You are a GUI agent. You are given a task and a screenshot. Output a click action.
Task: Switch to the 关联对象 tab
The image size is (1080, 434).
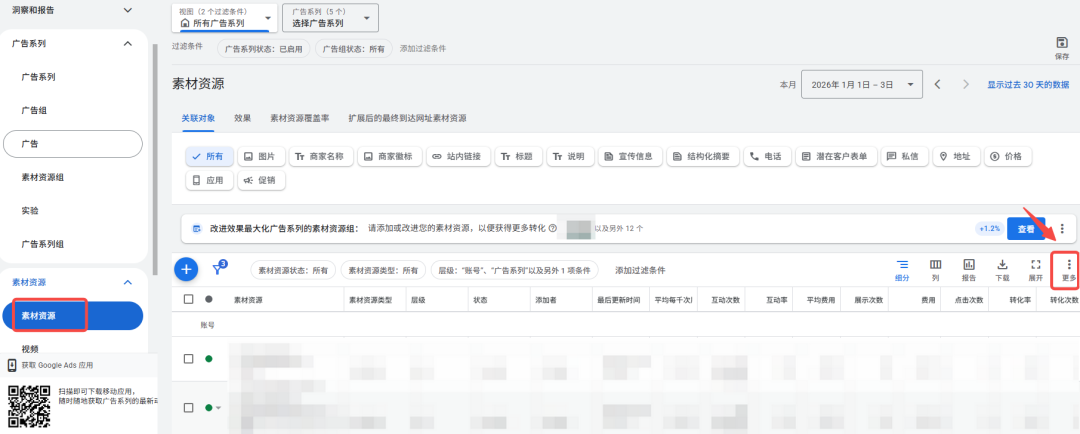tap(198, 118)
